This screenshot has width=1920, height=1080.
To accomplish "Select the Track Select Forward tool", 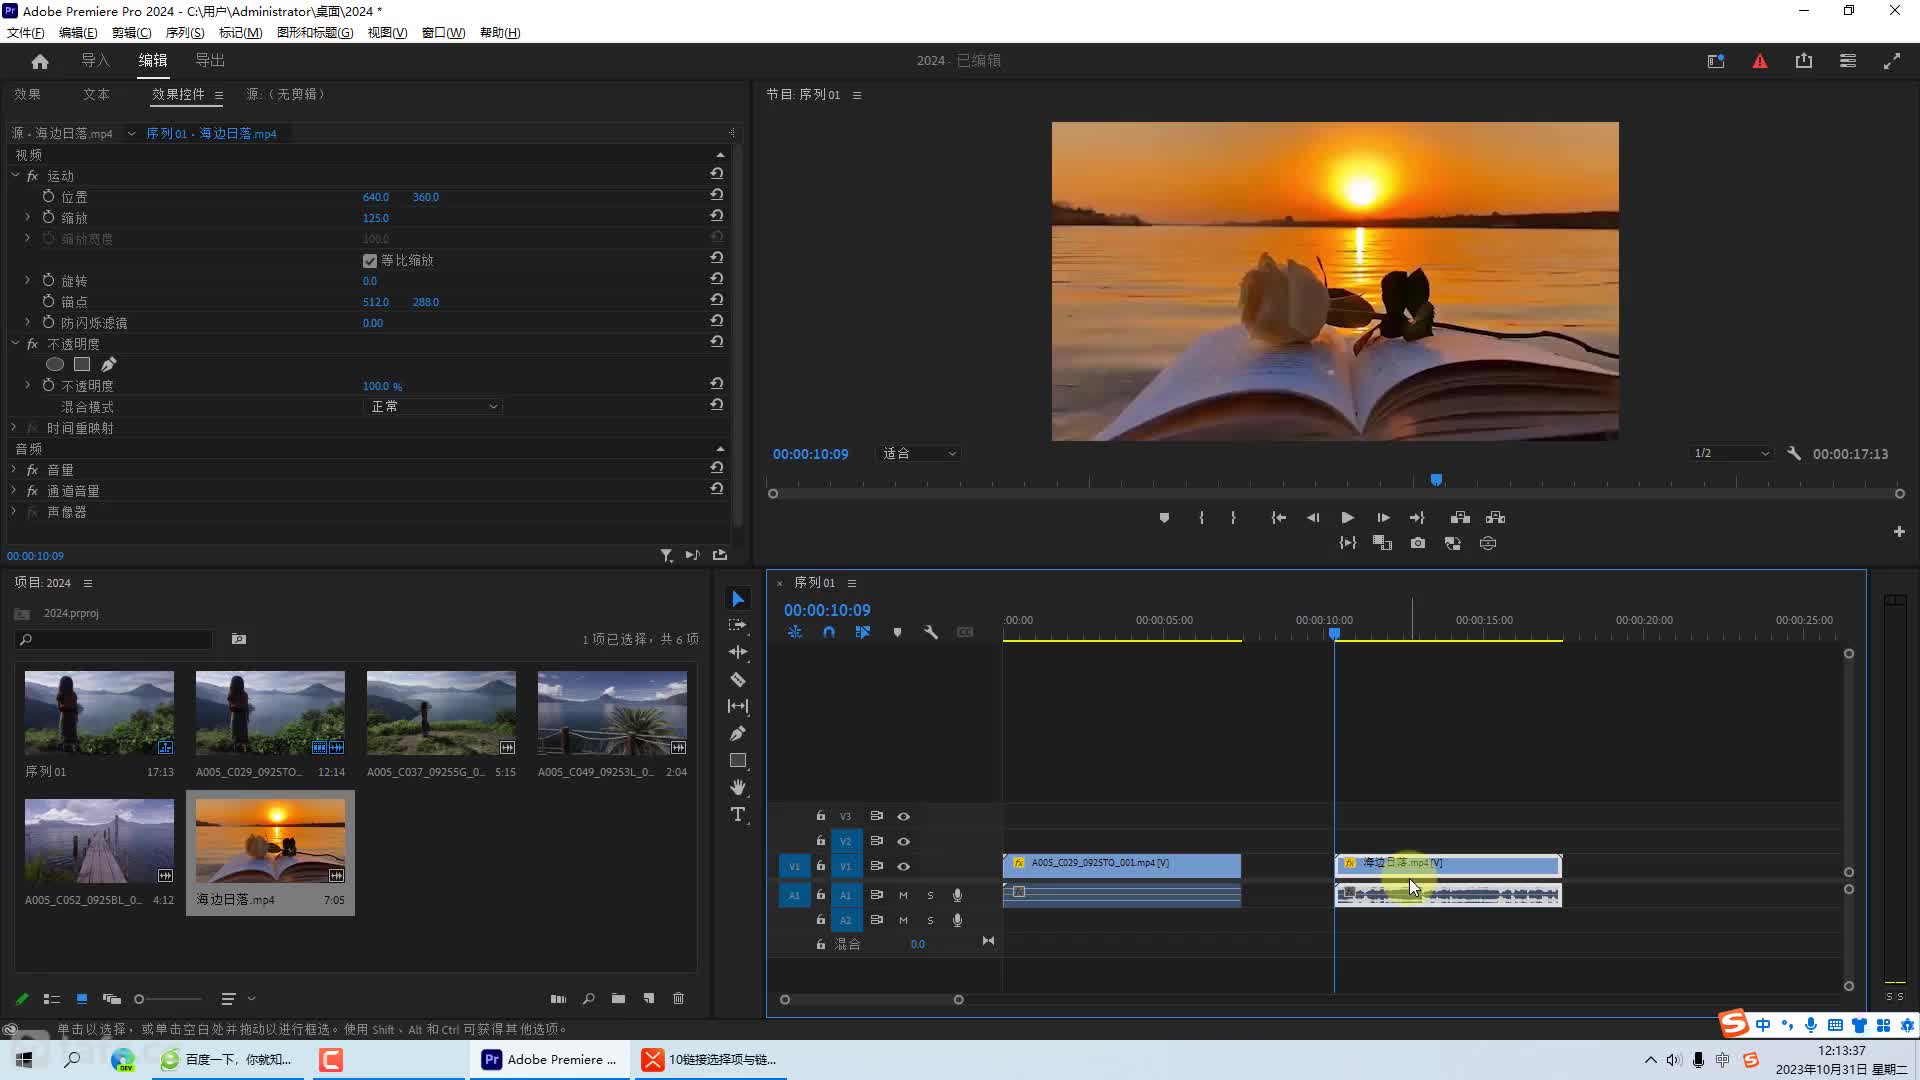I will [738, 625].
